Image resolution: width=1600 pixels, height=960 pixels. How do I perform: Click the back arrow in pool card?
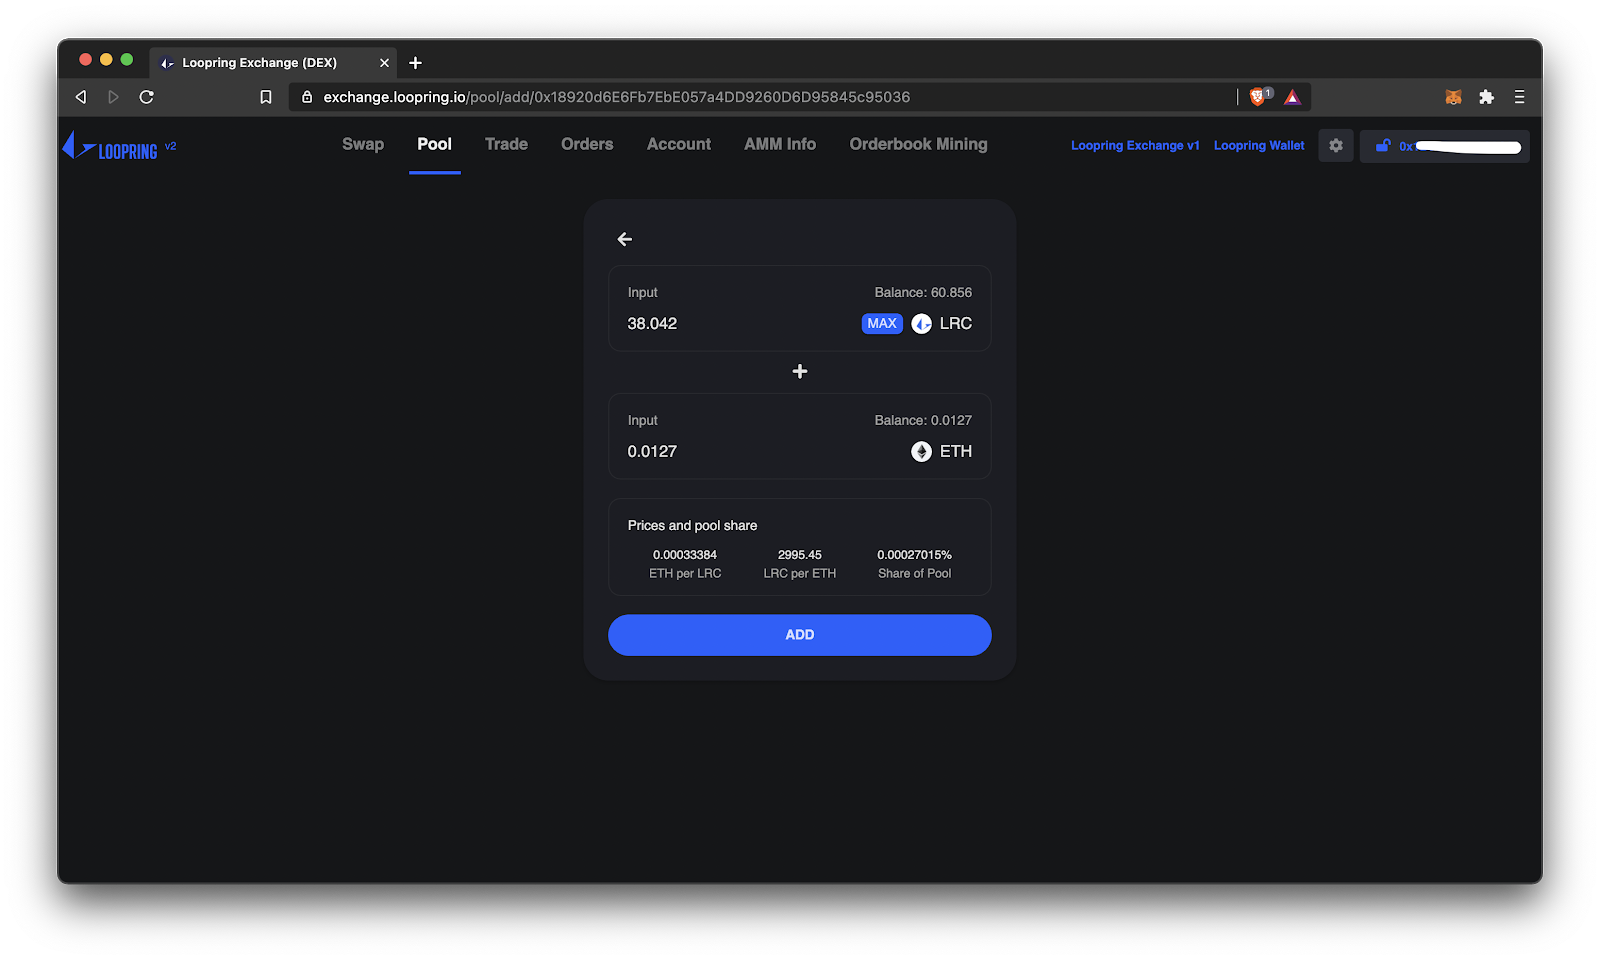tap(625, 239)
